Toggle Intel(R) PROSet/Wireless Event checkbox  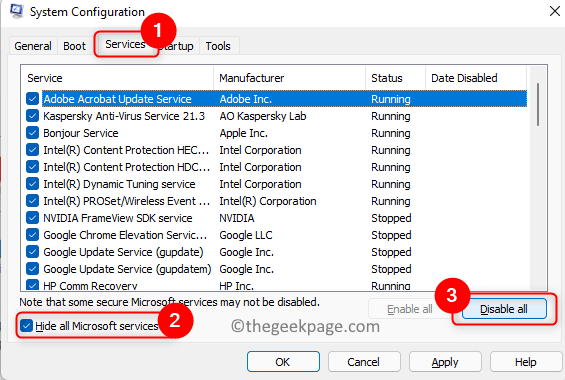(x=32, y=201)
